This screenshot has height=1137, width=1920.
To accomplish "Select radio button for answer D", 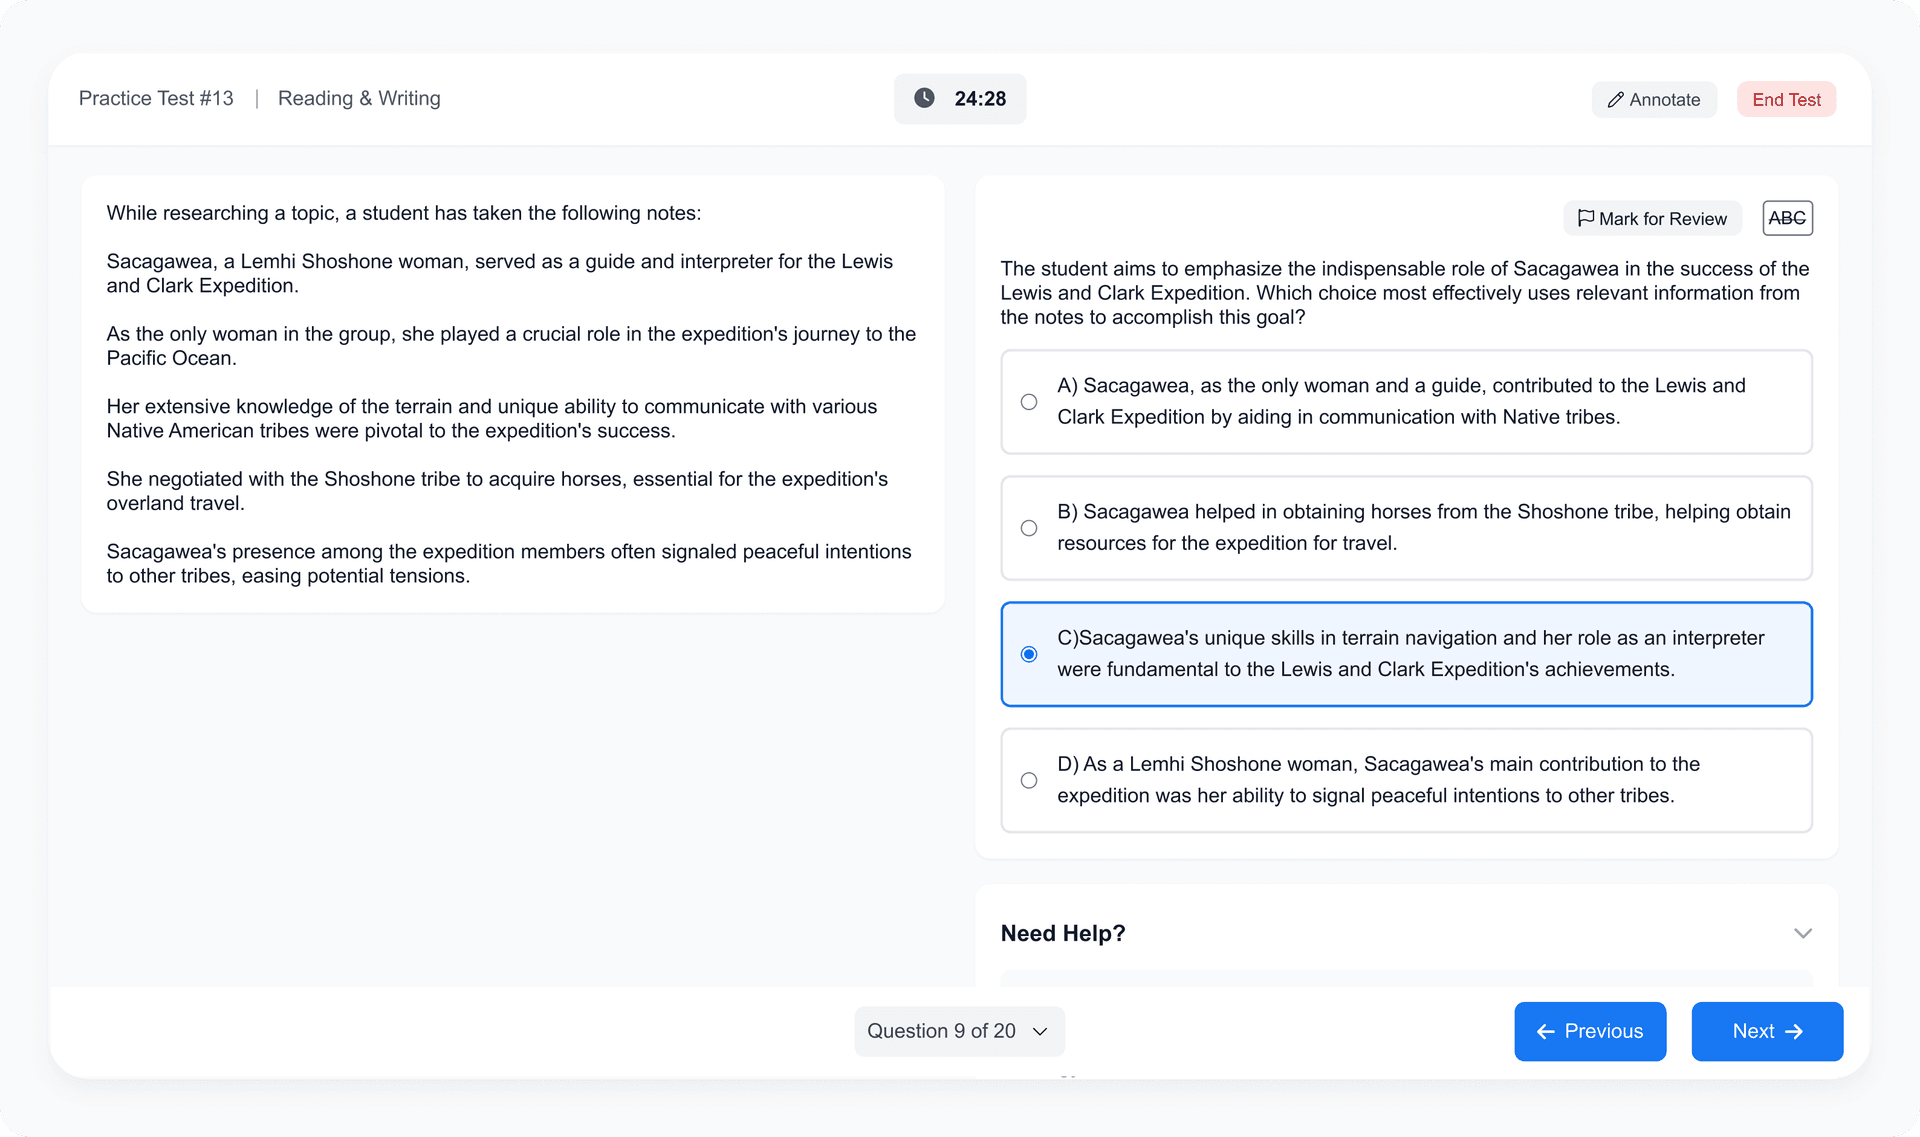I will (x=1029, y=780).
